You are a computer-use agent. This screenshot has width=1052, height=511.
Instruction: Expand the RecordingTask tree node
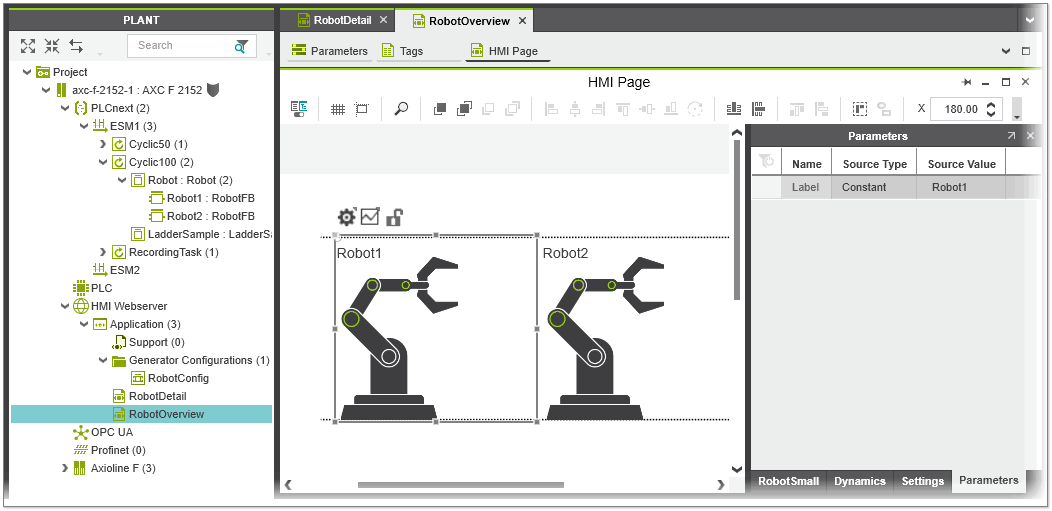(103, 252)
